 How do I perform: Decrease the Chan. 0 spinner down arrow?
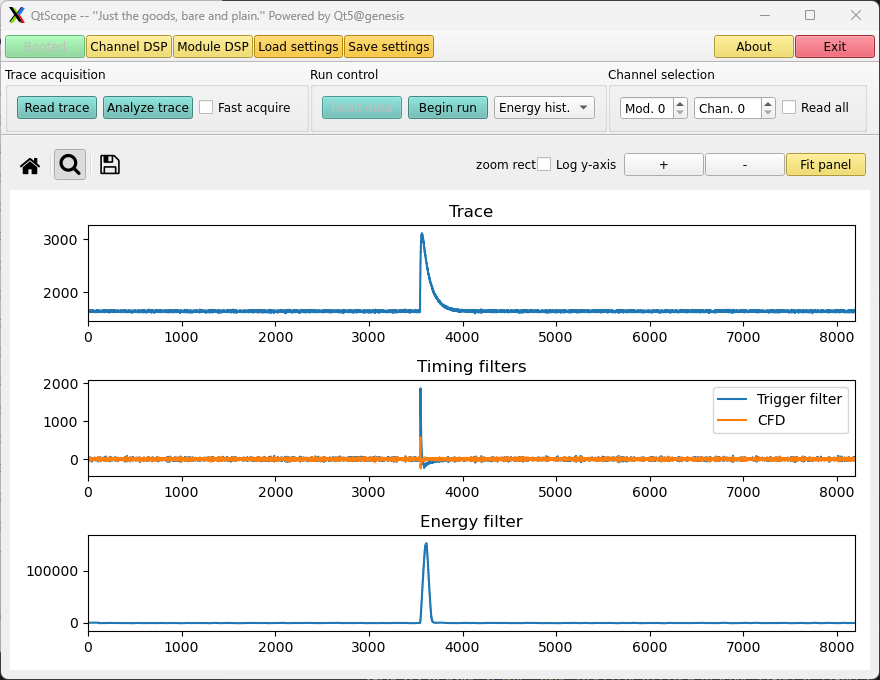point(768,113)
